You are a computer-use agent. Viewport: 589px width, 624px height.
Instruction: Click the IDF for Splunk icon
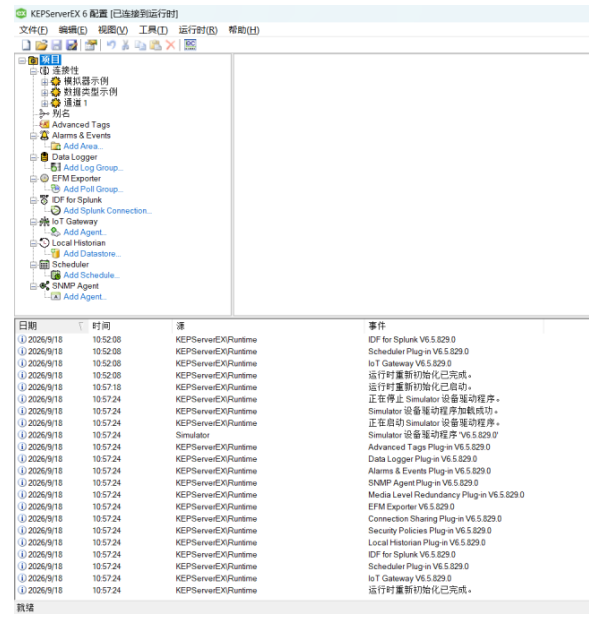pyautogui.click(x=44, y=200)
